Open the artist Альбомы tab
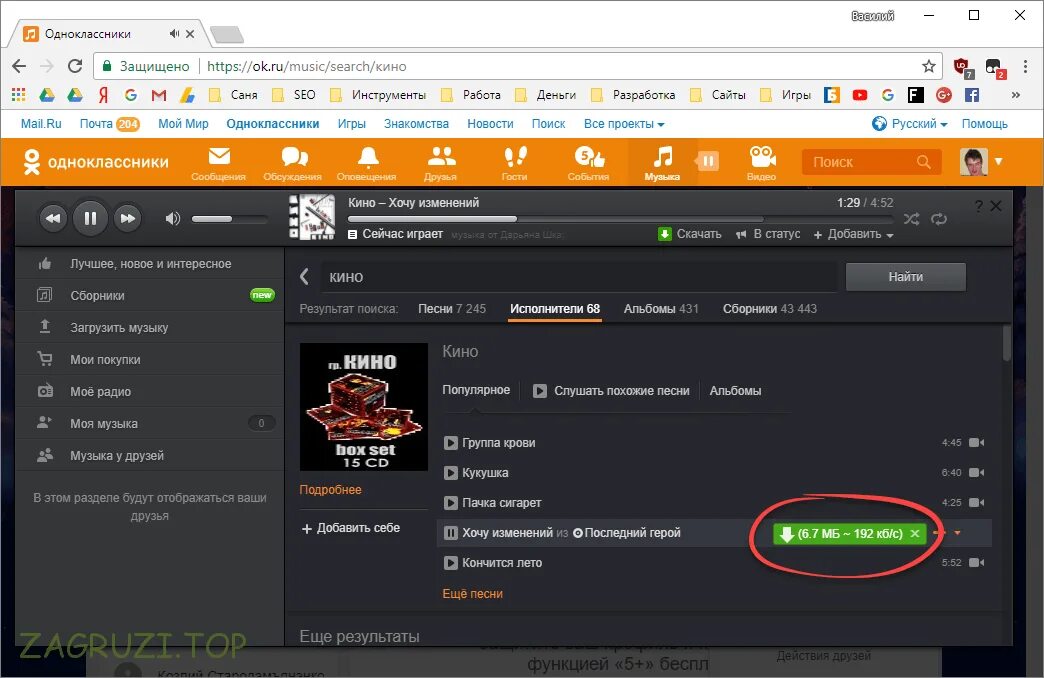The image size is (1044, 678). pyautogui.click(x=735, y=391)
